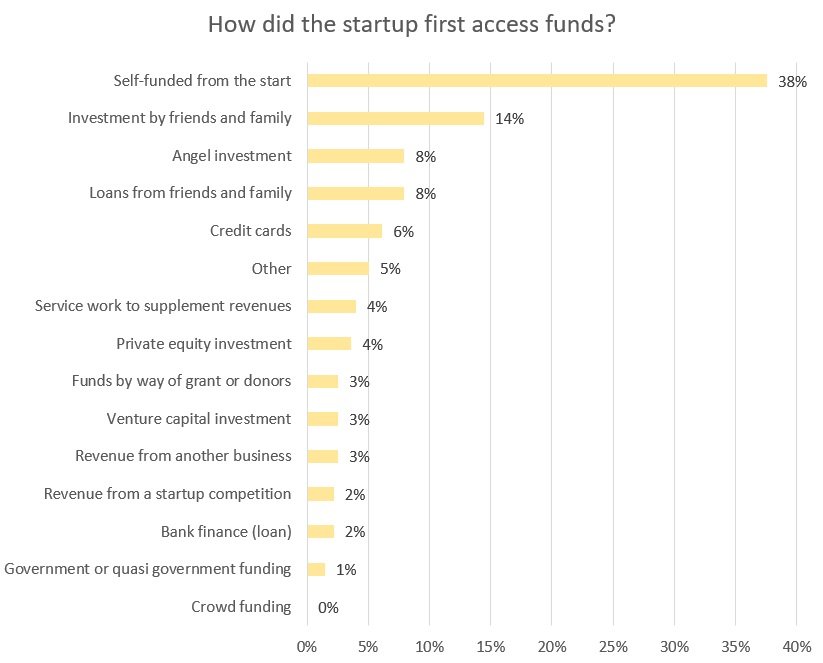Click the Venture capital investment label
The image size is (823, 663).
point(198,419)
